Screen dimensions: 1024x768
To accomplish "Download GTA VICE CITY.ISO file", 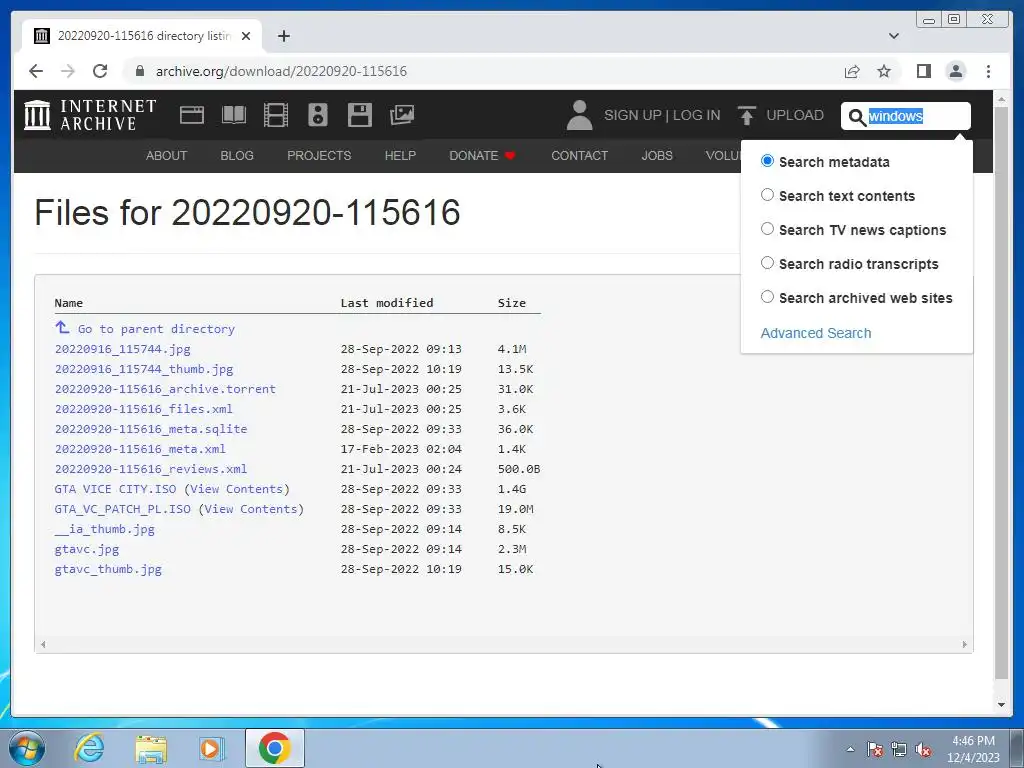I will (116, 489).
